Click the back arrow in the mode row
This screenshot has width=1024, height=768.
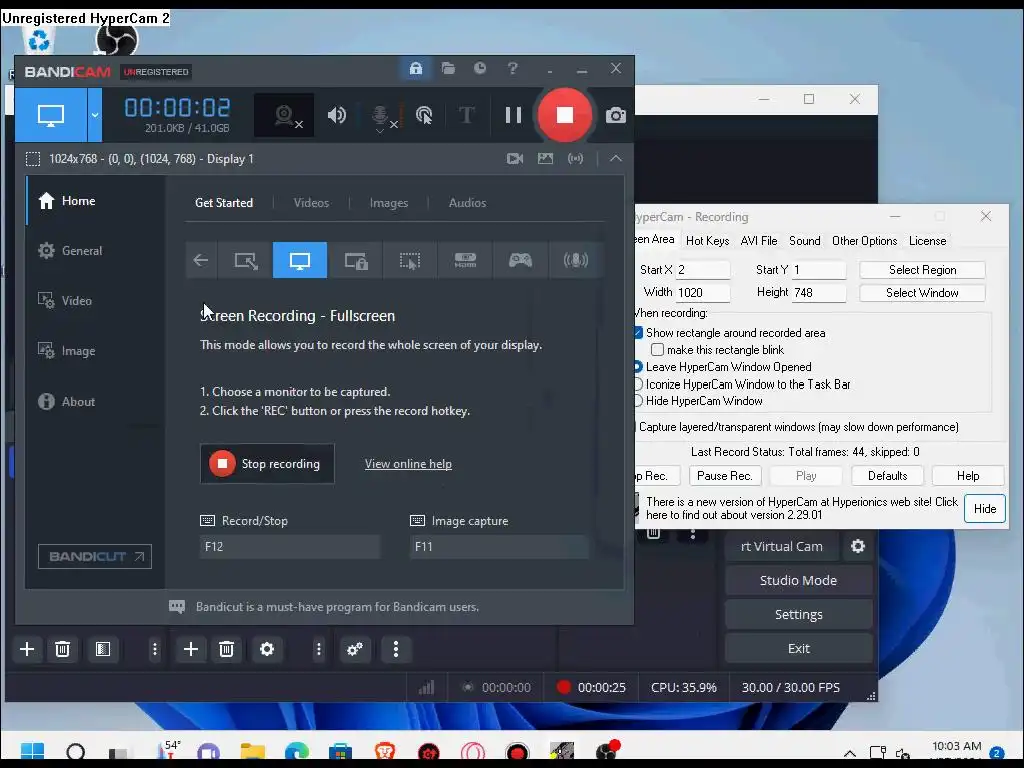201,260
